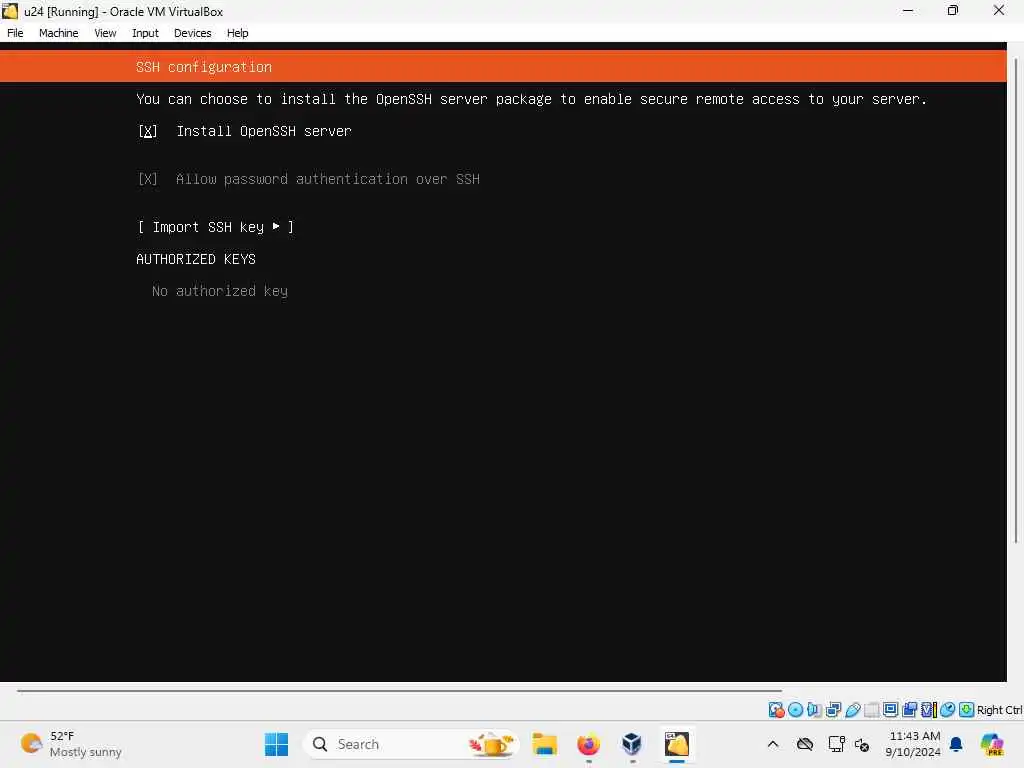This screenshot has width=1024, height=768.
Task: Open File Explorer from the taskbar
Action: click(x=544, y=744)
